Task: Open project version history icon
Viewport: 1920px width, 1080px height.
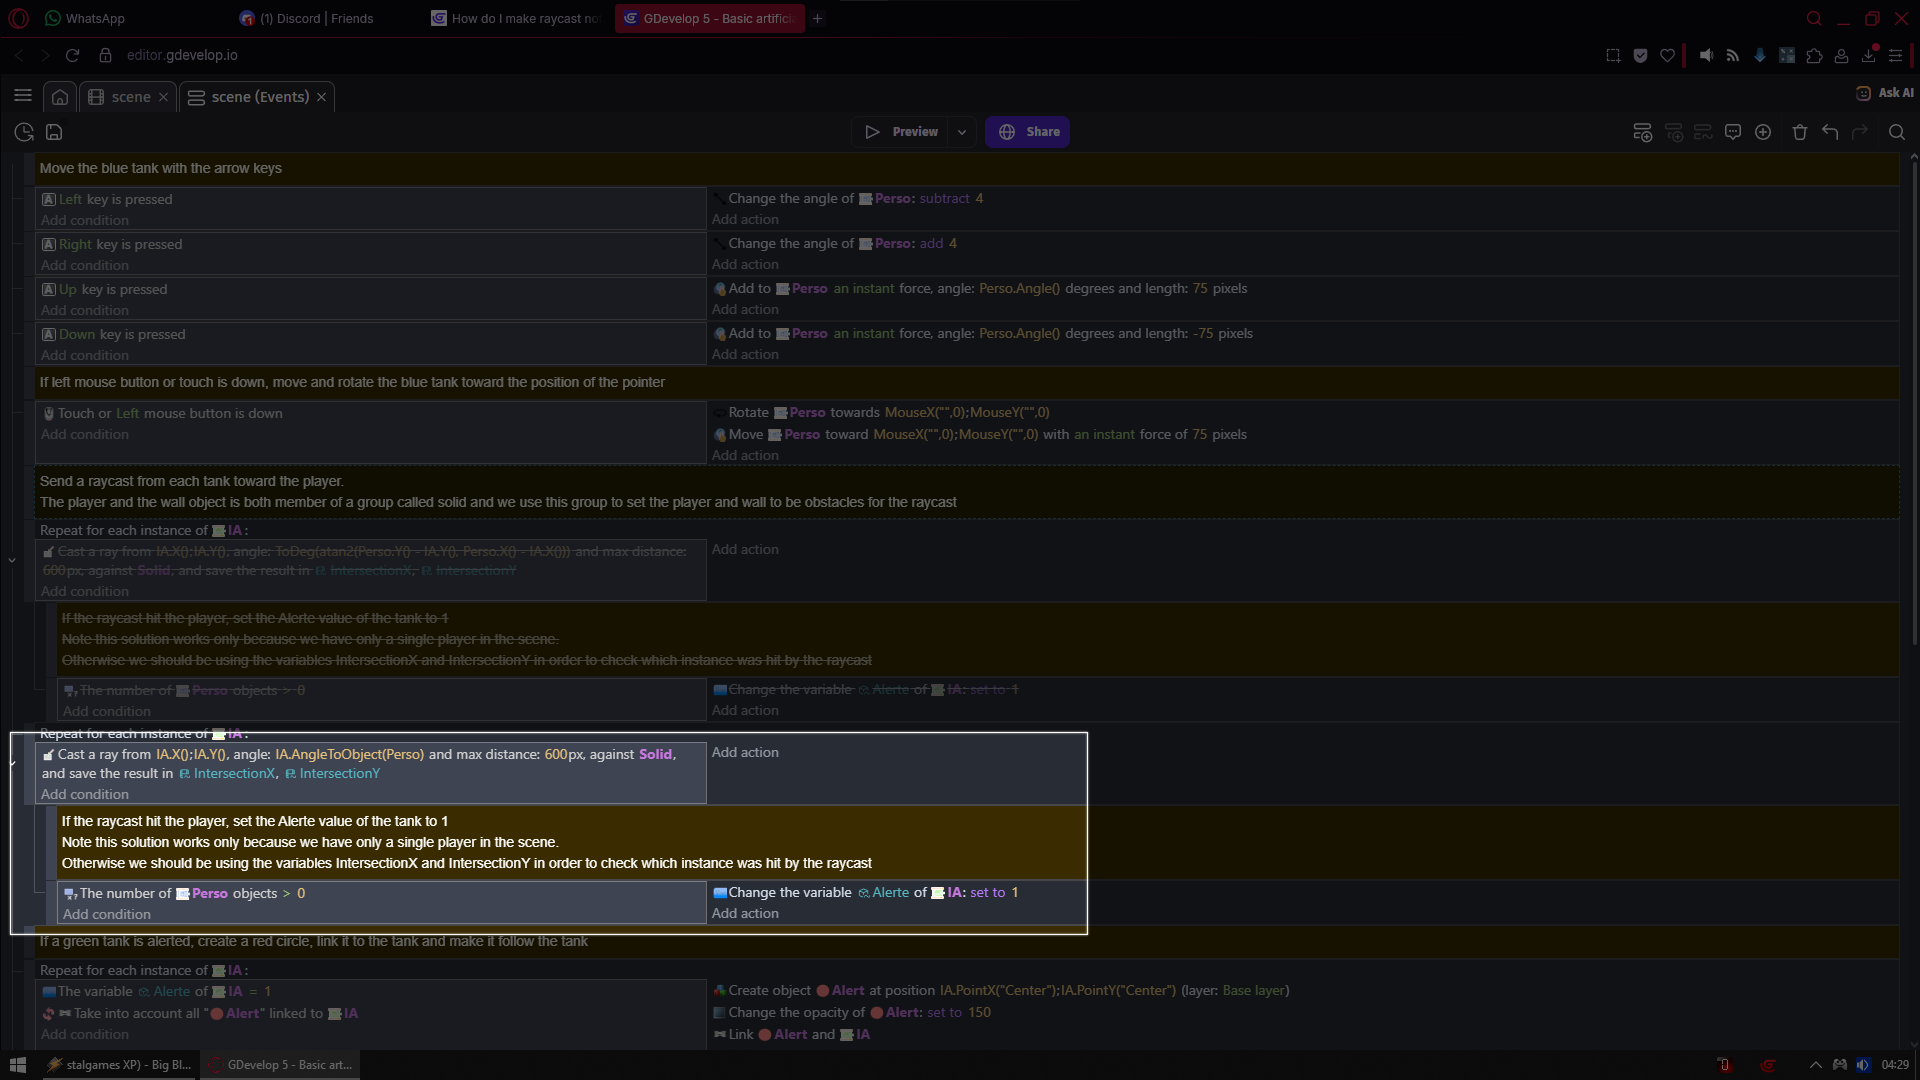Action: coord(24,132)
